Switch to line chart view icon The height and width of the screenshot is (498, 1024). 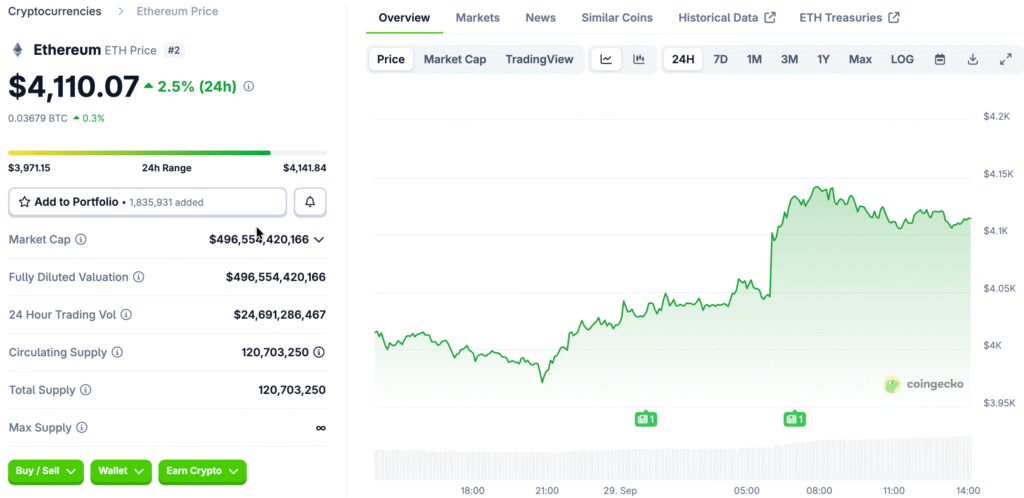606,59
